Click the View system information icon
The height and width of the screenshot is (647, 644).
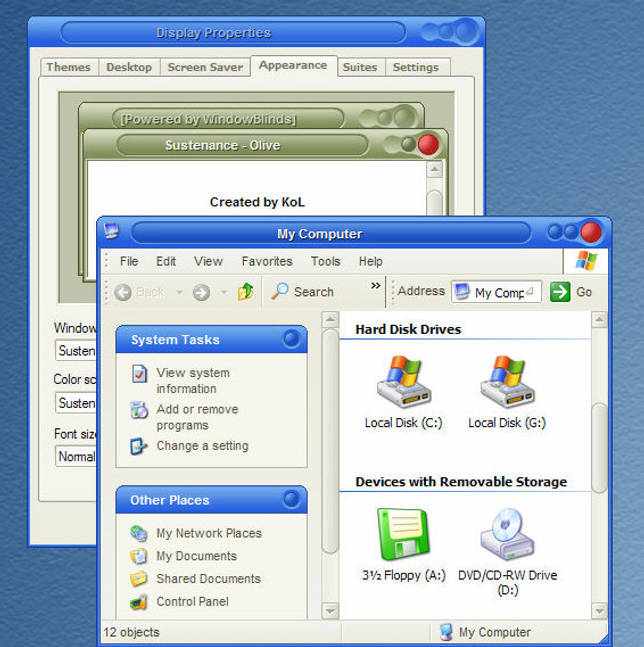point(139,374)
